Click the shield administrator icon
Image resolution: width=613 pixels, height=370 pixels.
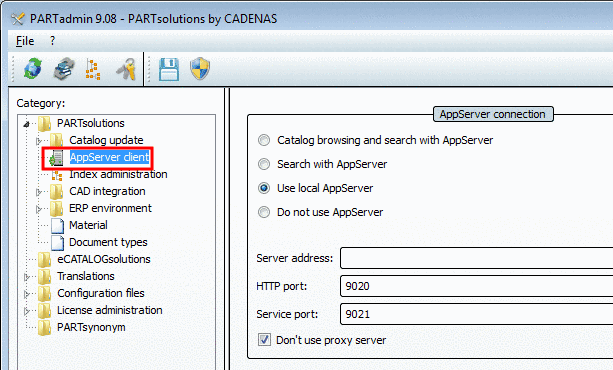200,69
